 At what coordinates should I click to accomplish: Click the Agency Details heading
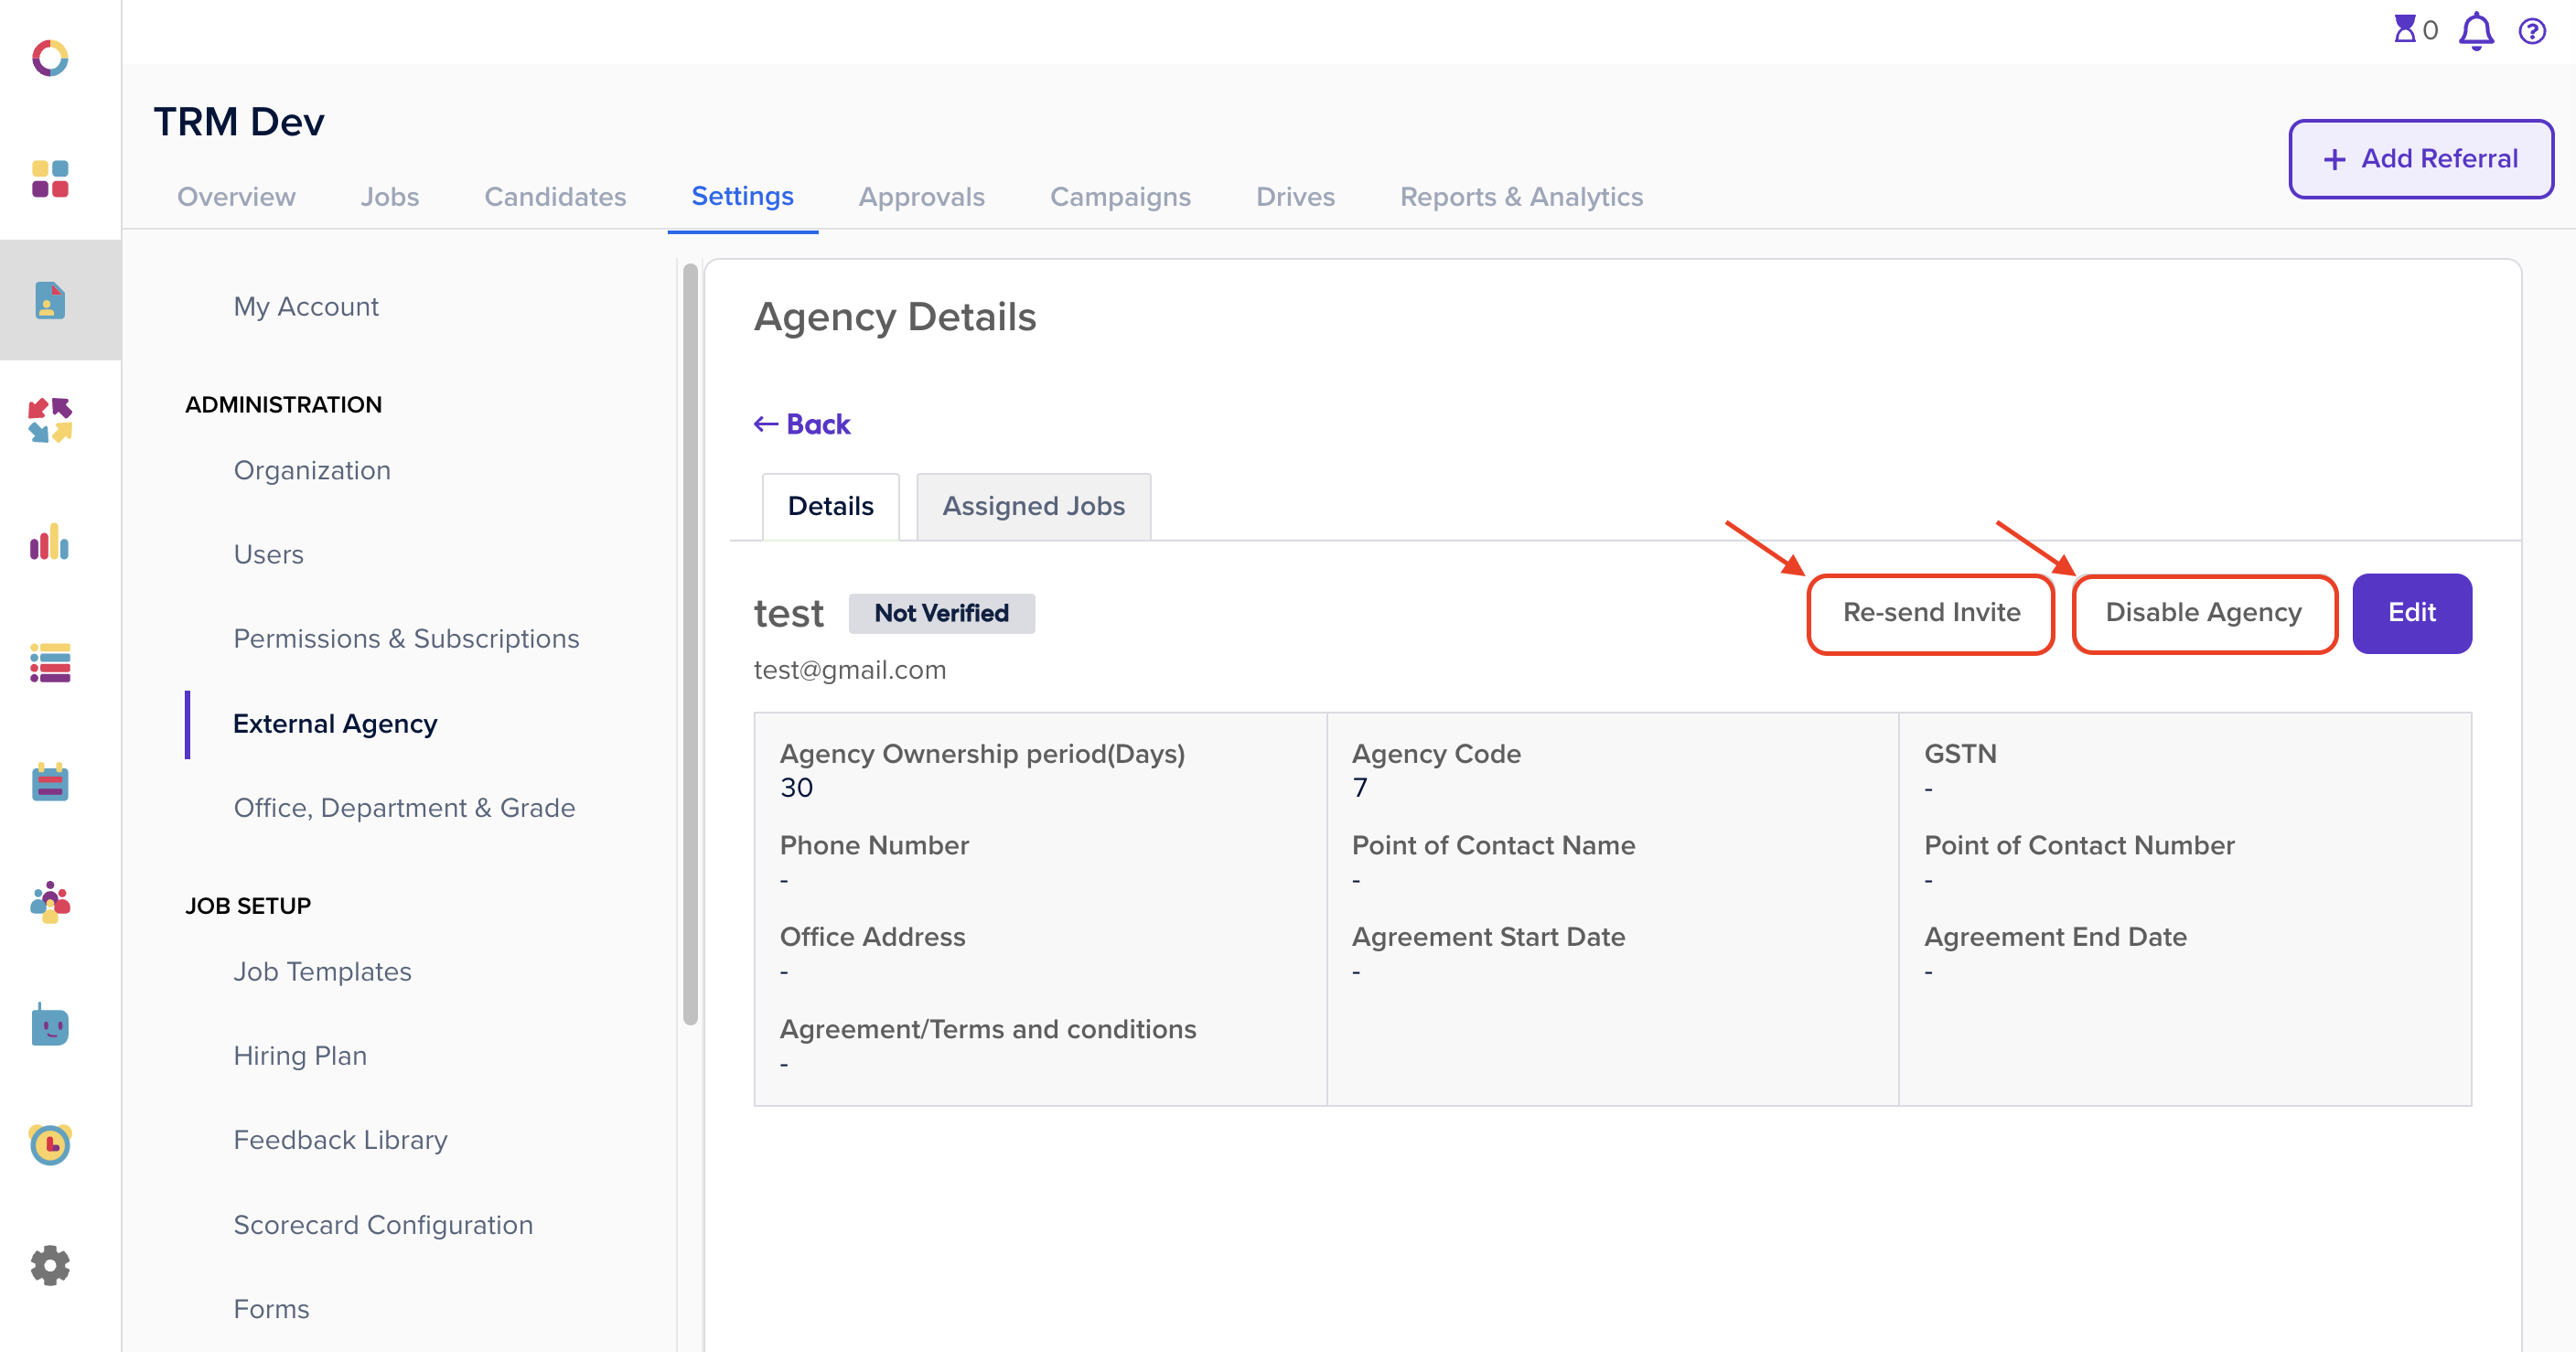pyautogui.click(x=895, y=317)
